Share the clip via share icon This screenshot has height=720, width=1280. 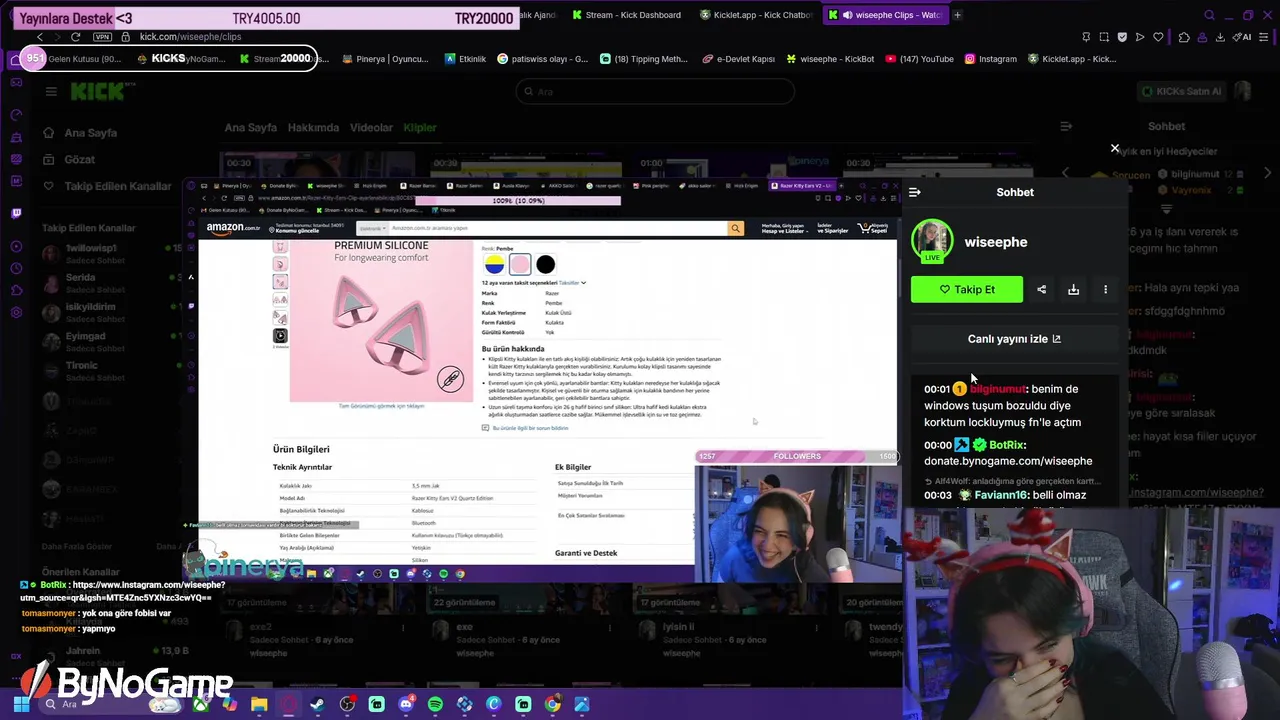tap(1041, 290)
